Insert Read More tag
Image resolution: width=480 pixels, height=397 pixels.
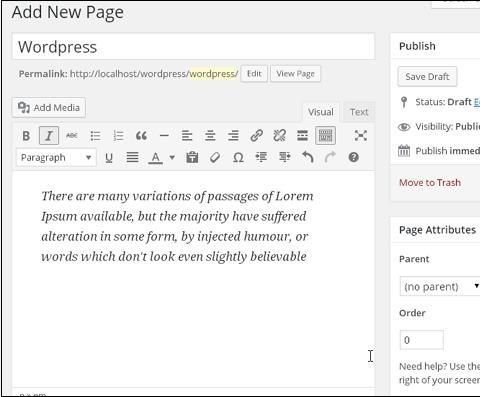[x=302, y=136]
